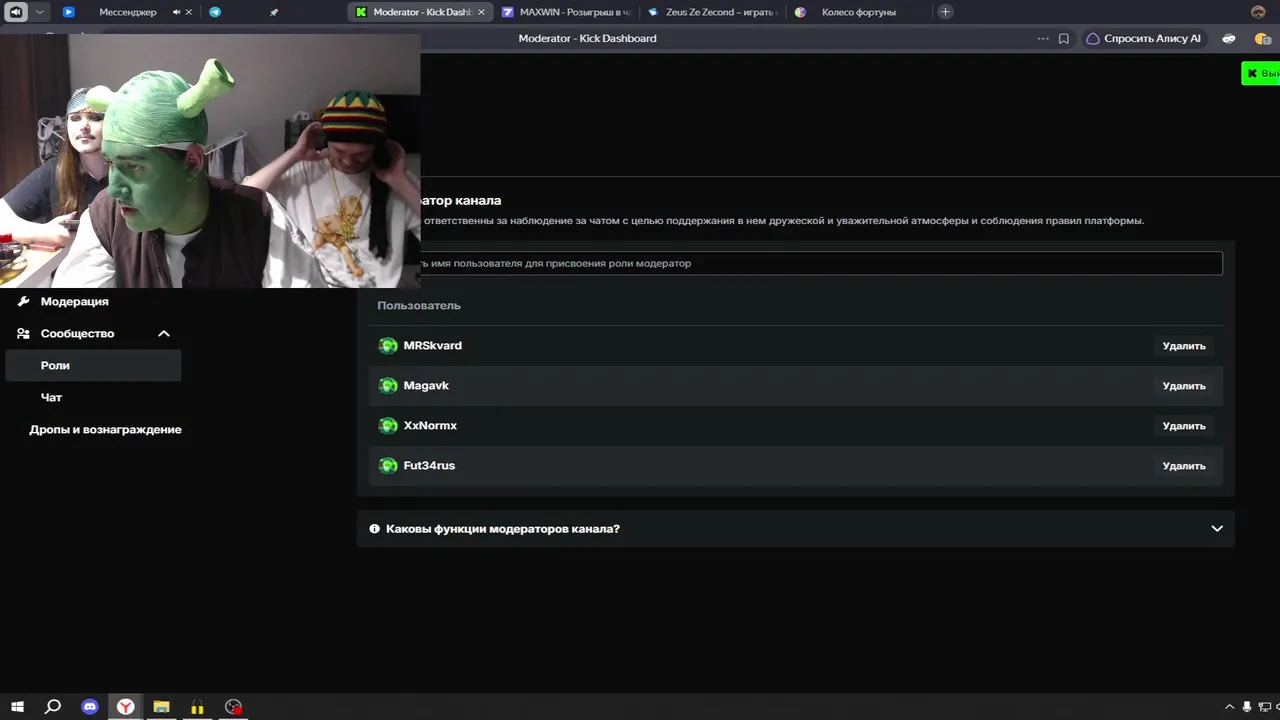The image size is (1280, 720).
Task: Click the yellow padlock taskbar icon
Action: click(x=197, y=707)
